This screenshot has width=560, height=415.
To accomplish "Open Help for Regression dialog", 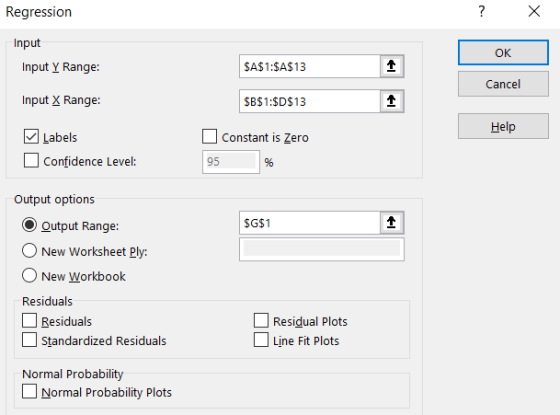I will [x=503, y=126].
